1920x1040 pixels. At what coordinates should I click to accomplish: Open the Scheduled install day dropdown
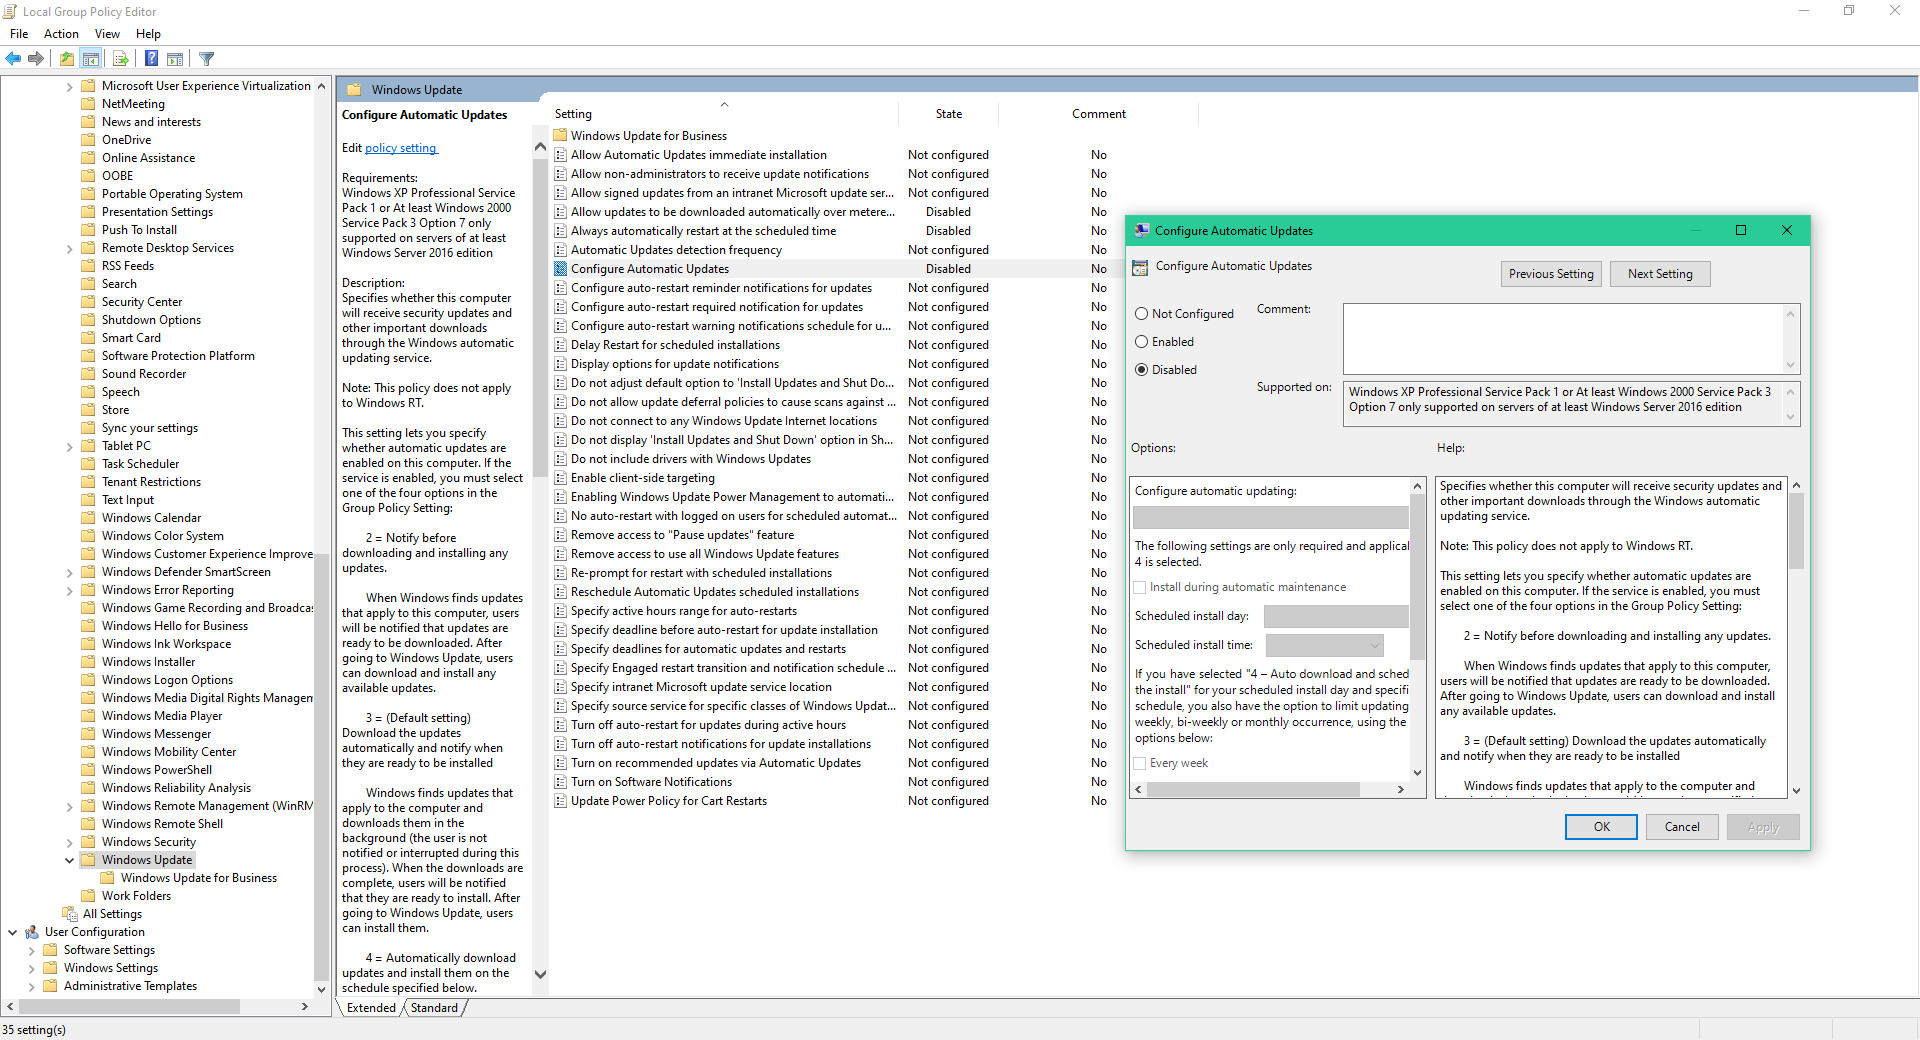[1336, 616]
